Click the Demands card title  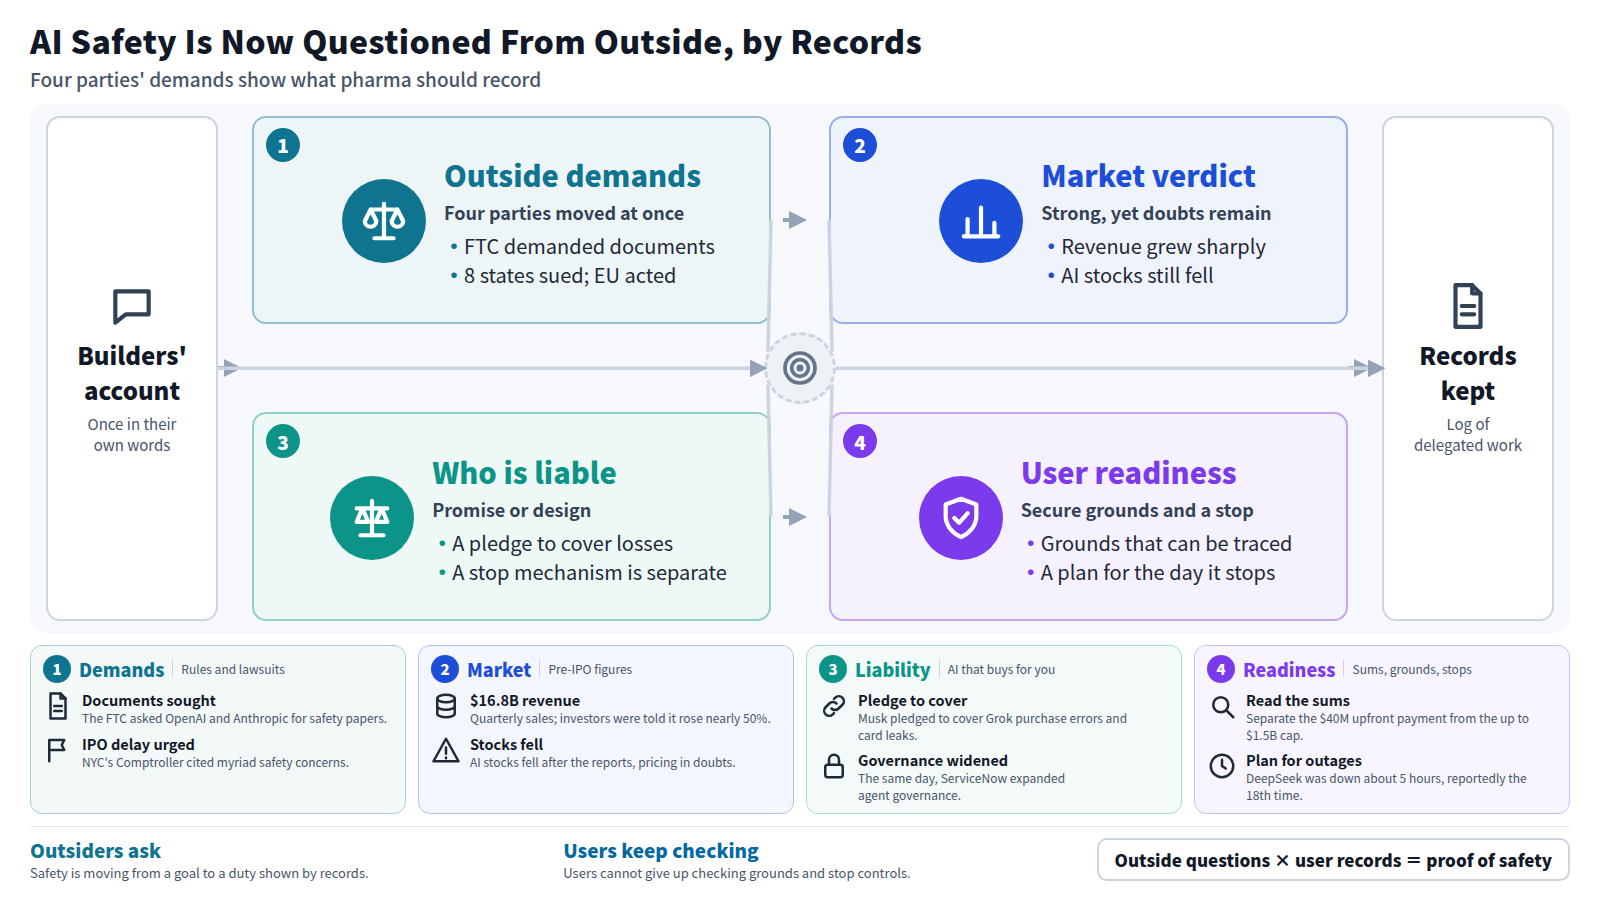click(x=122, y=670)
